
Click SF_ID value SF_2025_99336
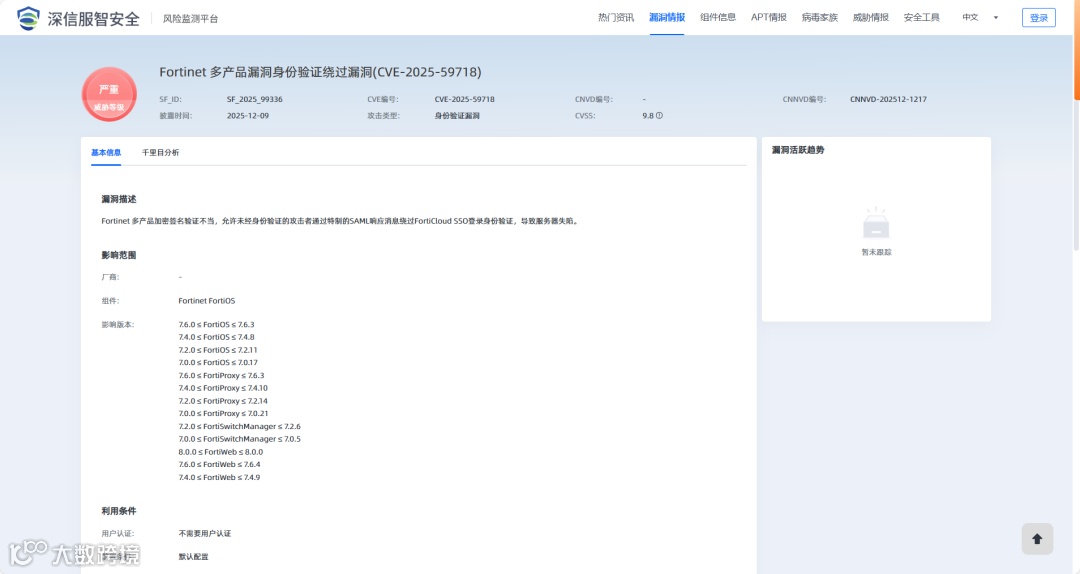255,99
